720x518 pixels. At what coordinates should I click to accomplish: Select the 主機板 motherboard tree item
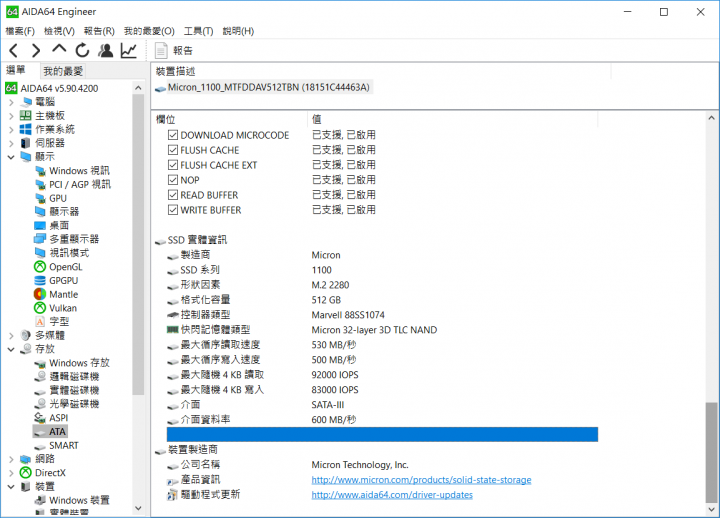(50, 116)
